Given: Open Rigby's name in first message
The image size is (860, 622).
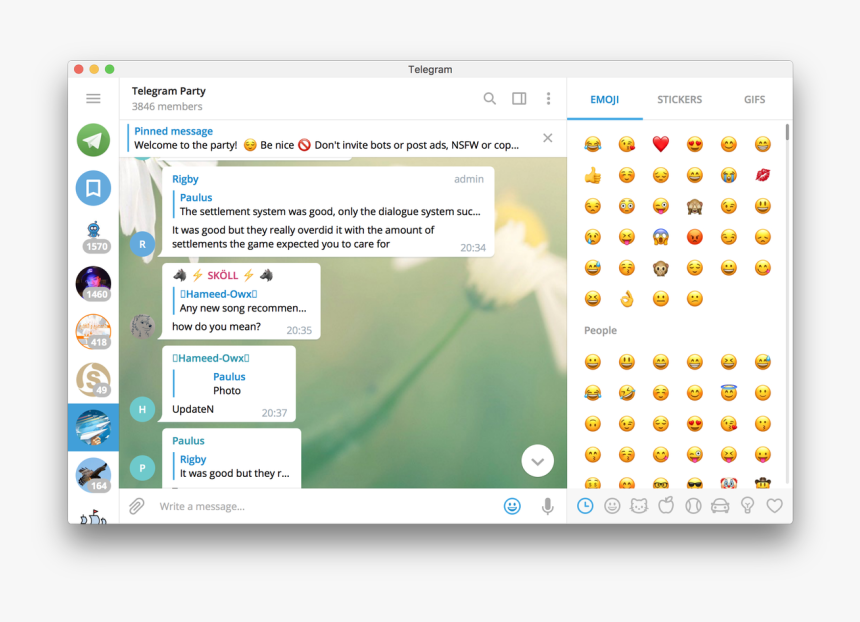Looking at the screenshot, I should tap(185, 179).
